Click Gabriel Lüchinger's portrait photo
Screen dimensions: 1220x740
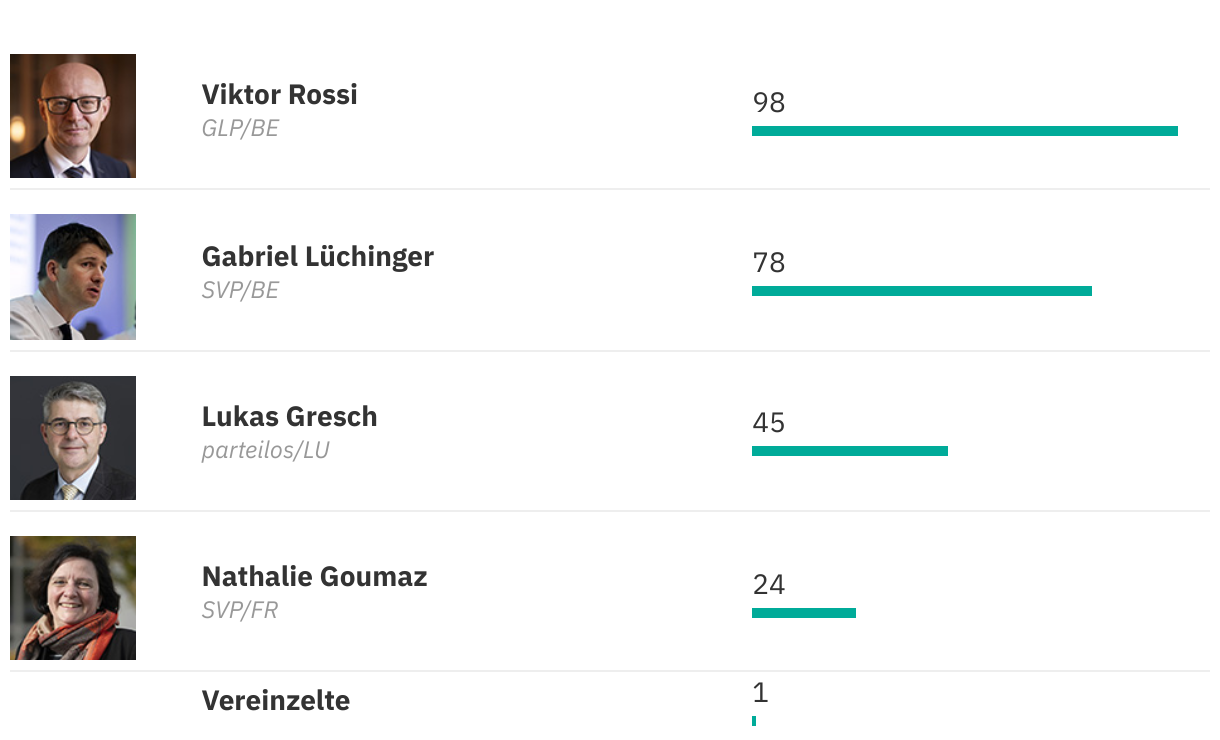[x=73, y=277]
